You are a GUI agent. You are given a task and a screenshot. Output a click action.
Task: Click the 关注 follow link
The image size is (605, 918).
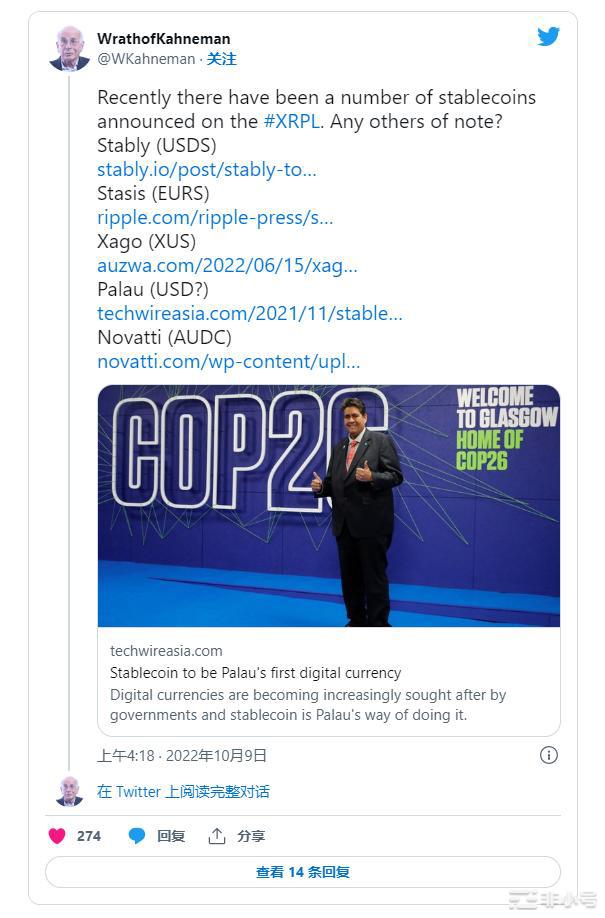tap(222, 59)
